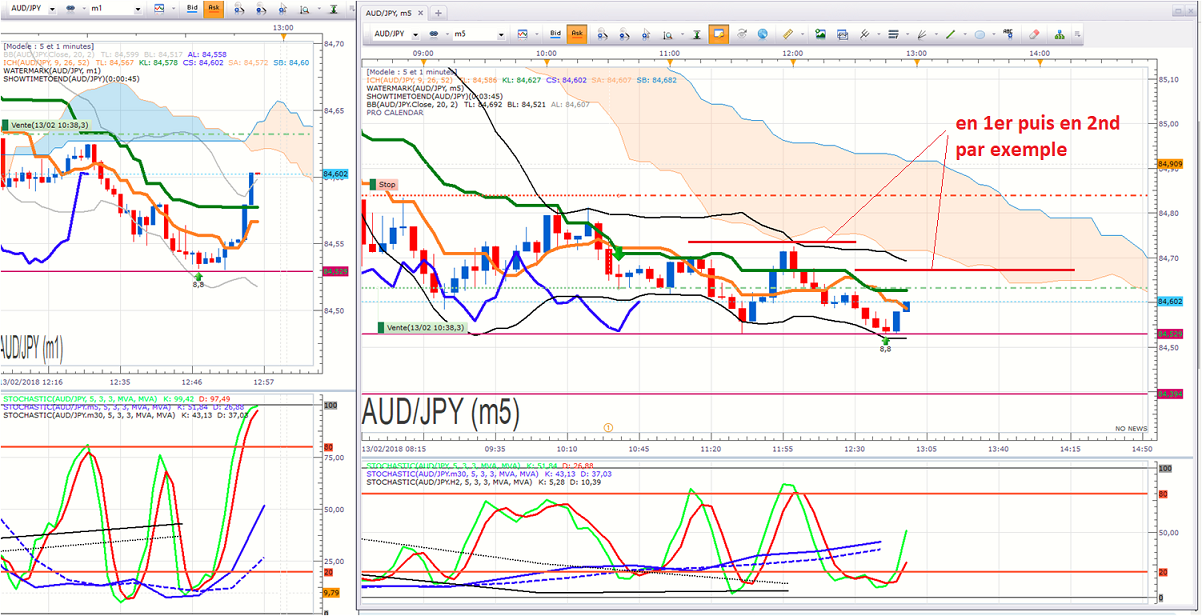Open toolbar overflow options in m5 chart
The image size is (1202, 616).
(1077, 34)
